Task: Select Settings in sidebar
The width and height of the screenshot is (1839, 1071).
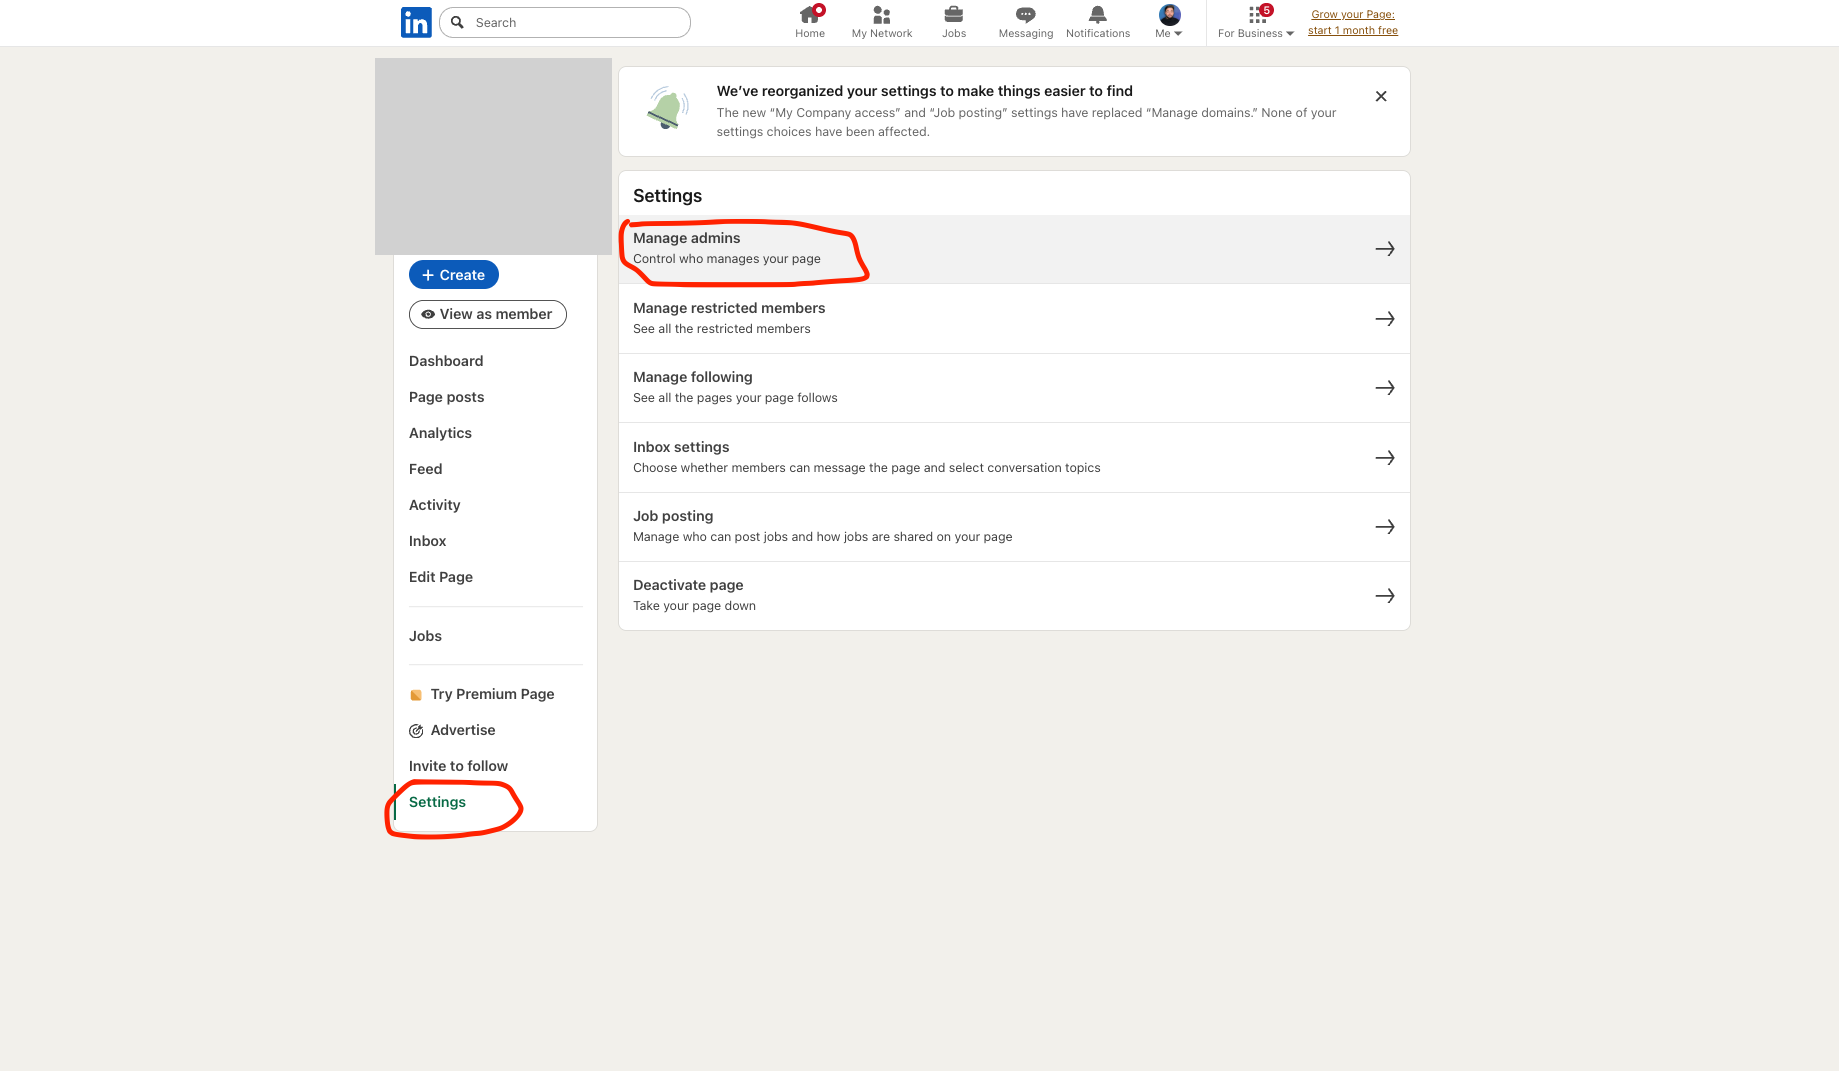Action: [437, 802]
